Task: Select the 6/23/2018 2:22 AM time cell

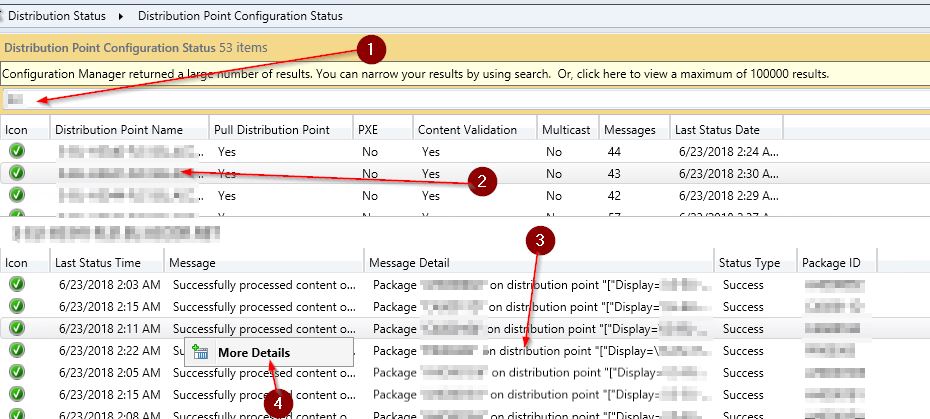Action: click(x=110, y=351)
